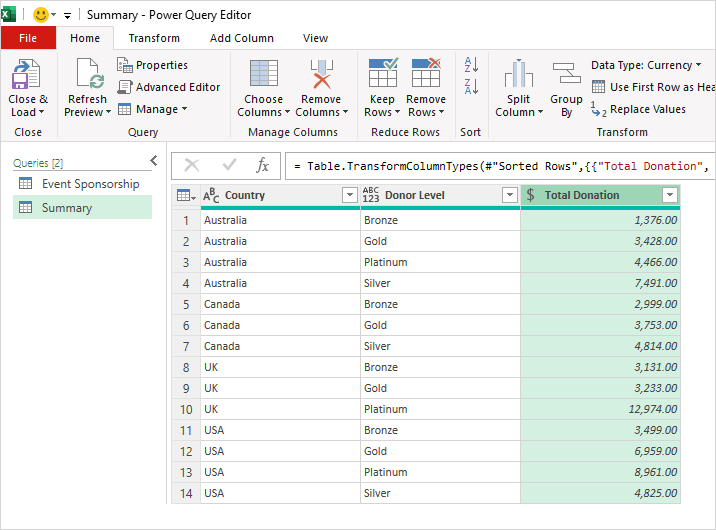Viewport: 716px width, 530px height.
Task: Click Silver in row 7
Action: click(377, 346)
